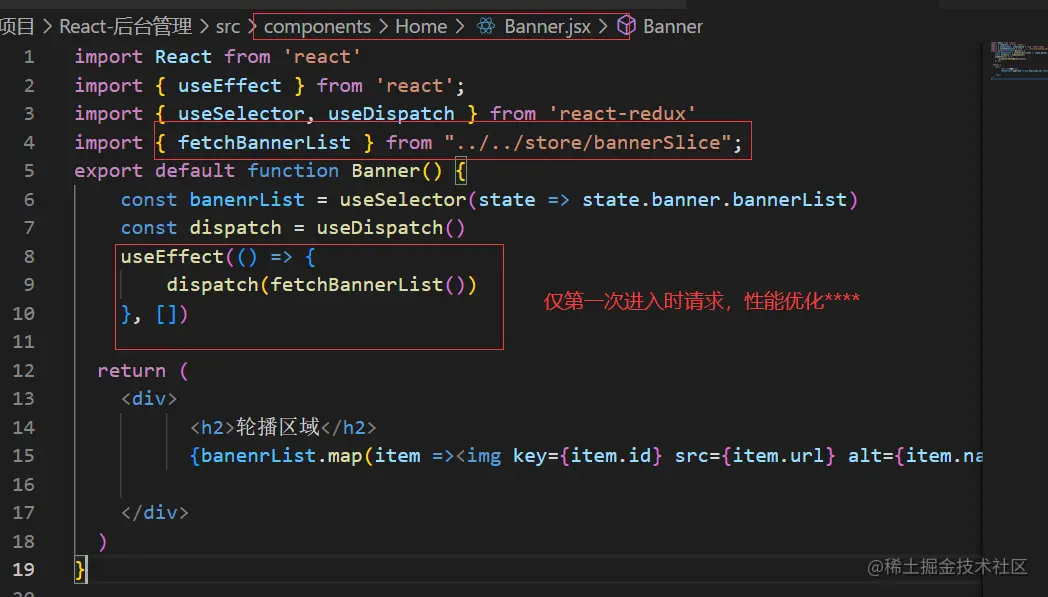The image size is (1048, 597).
Task: Open the 'Home' breadcrumb folder
Action: (x=421, y=27)
